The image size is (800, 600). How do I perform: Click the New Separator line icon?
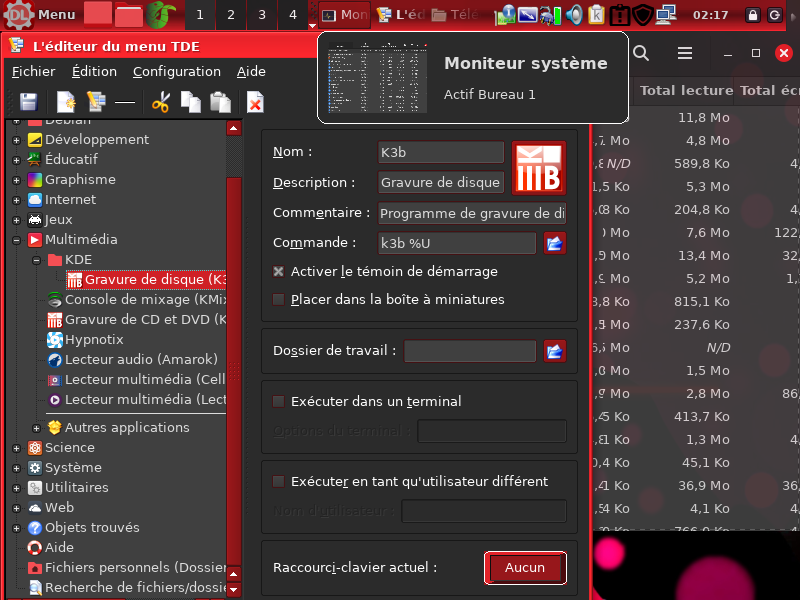coord(125,102)
